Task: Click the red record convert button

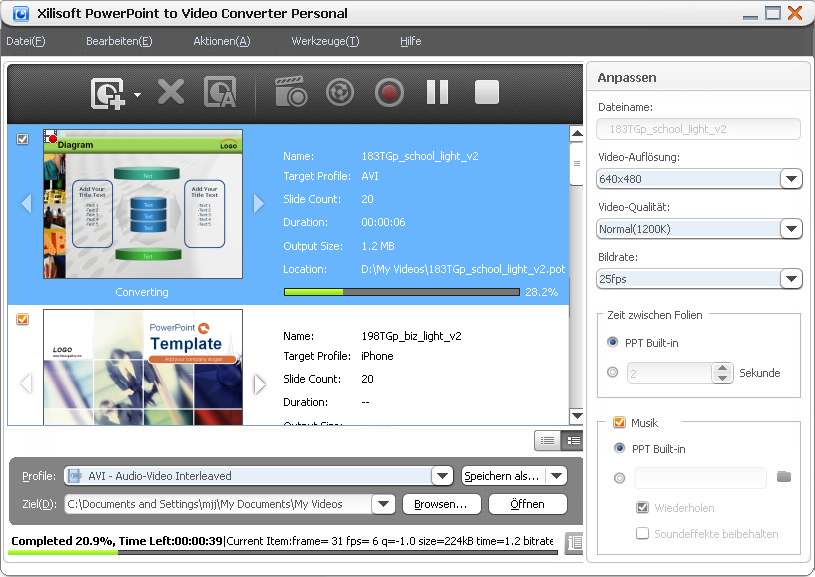Action: tap(389, 93)
